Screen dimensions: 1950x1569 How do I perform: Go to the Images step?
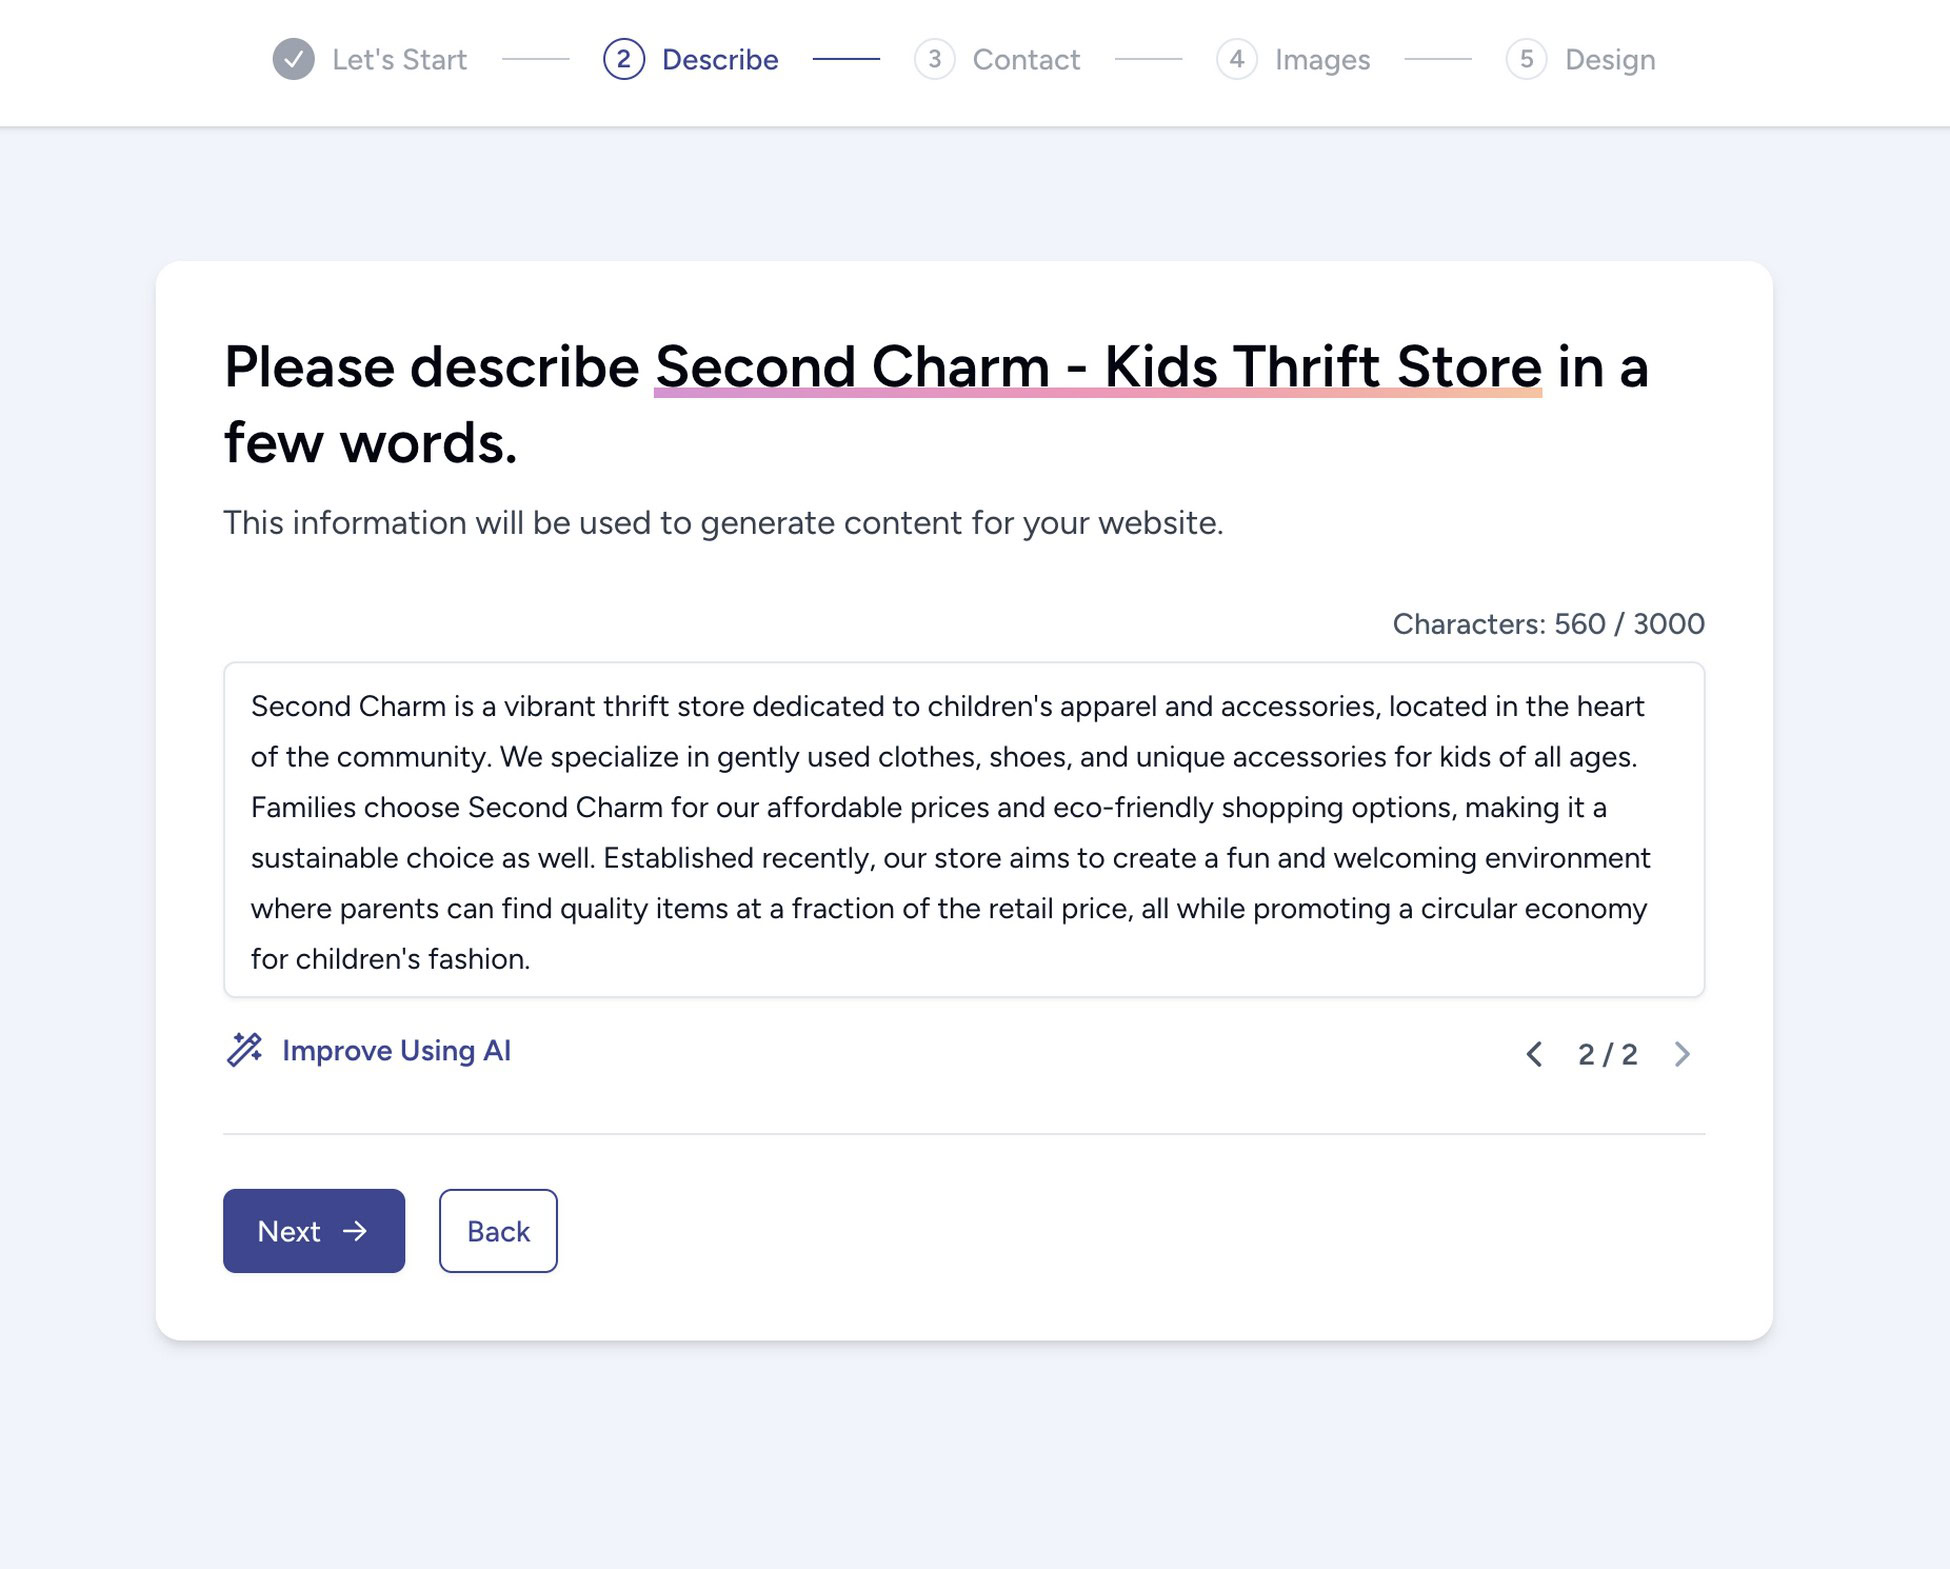(1321, 59)
